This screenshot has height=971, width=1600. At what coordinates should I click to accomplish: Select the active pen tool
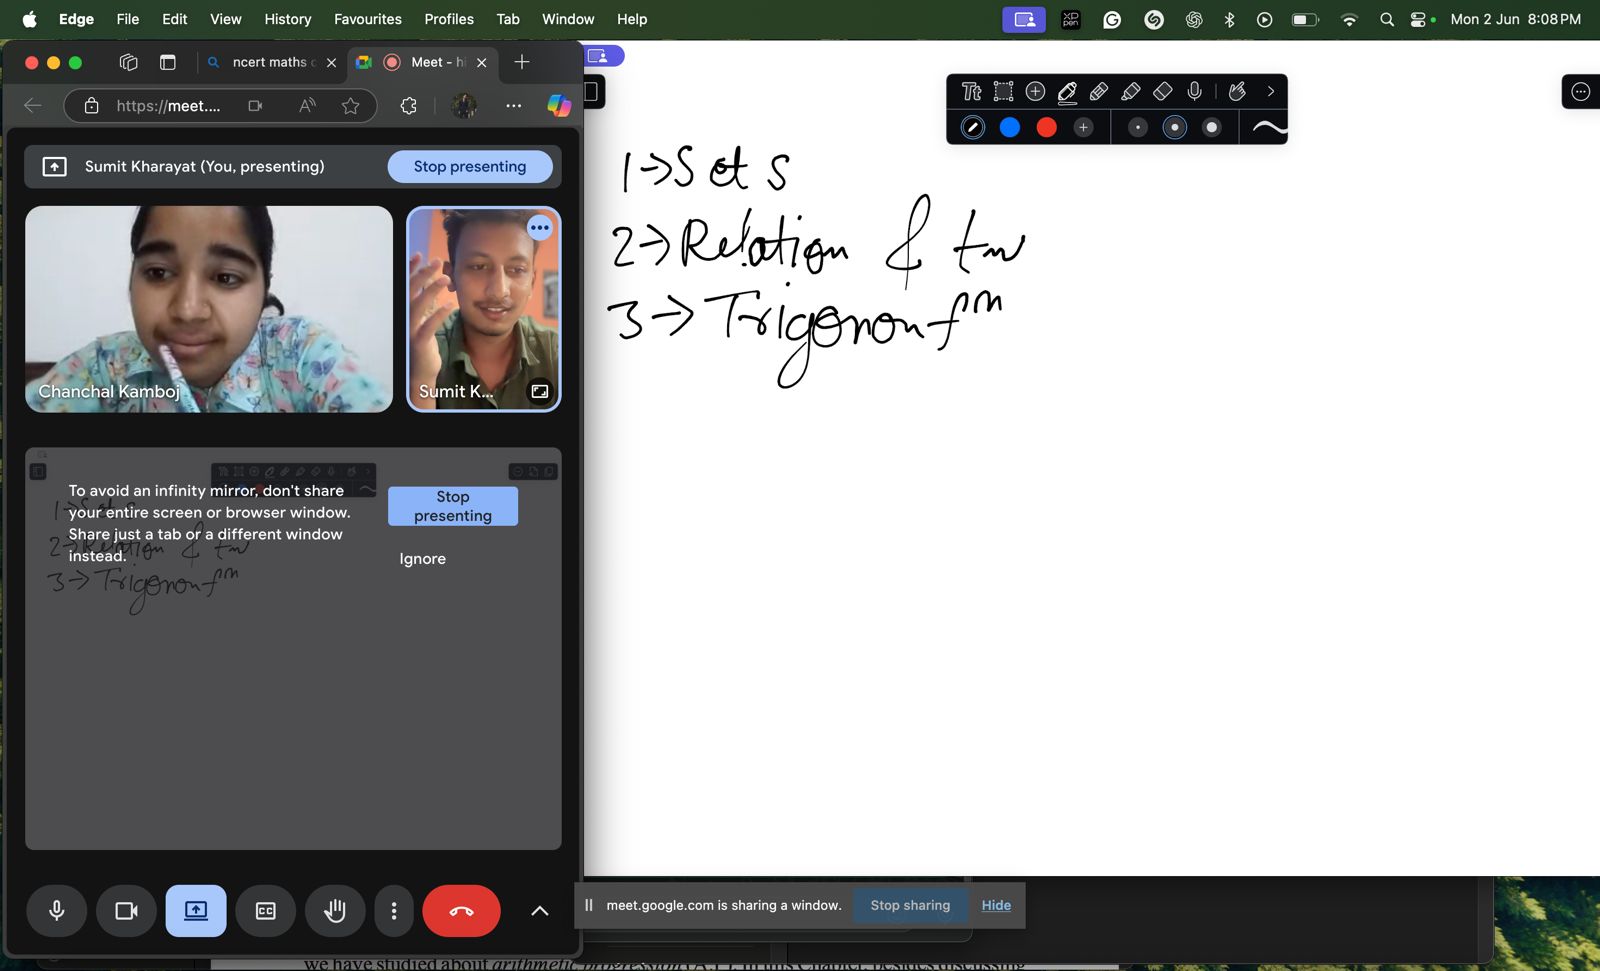point(1067,92)
